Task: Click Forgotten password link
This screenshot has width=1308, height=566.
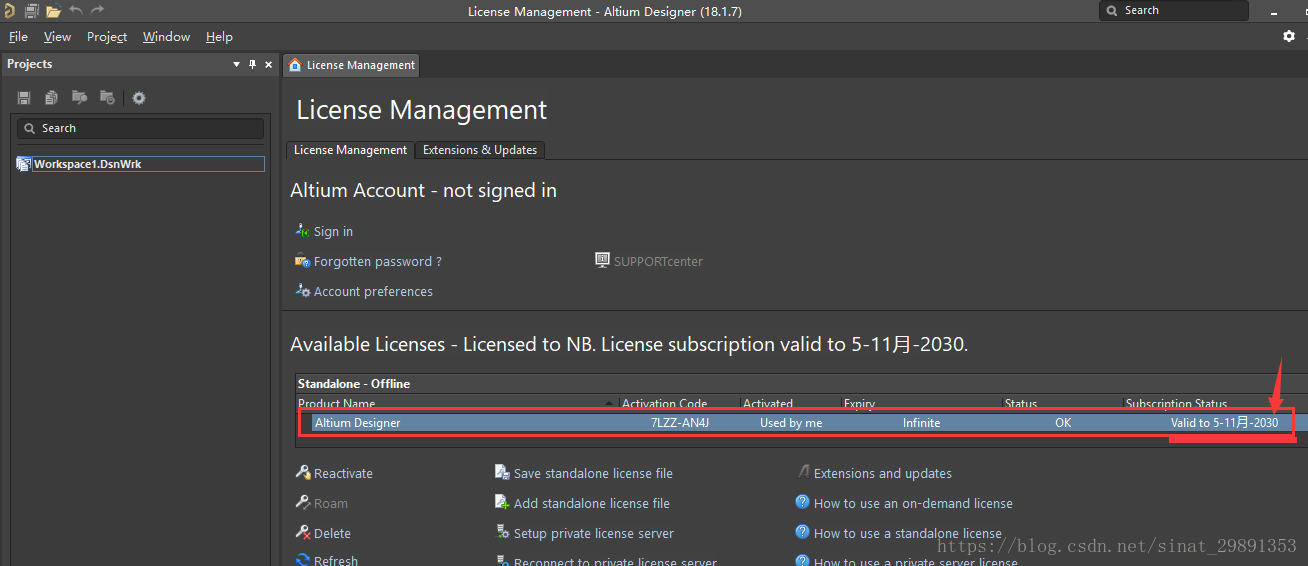Action: tap(378, 262)
